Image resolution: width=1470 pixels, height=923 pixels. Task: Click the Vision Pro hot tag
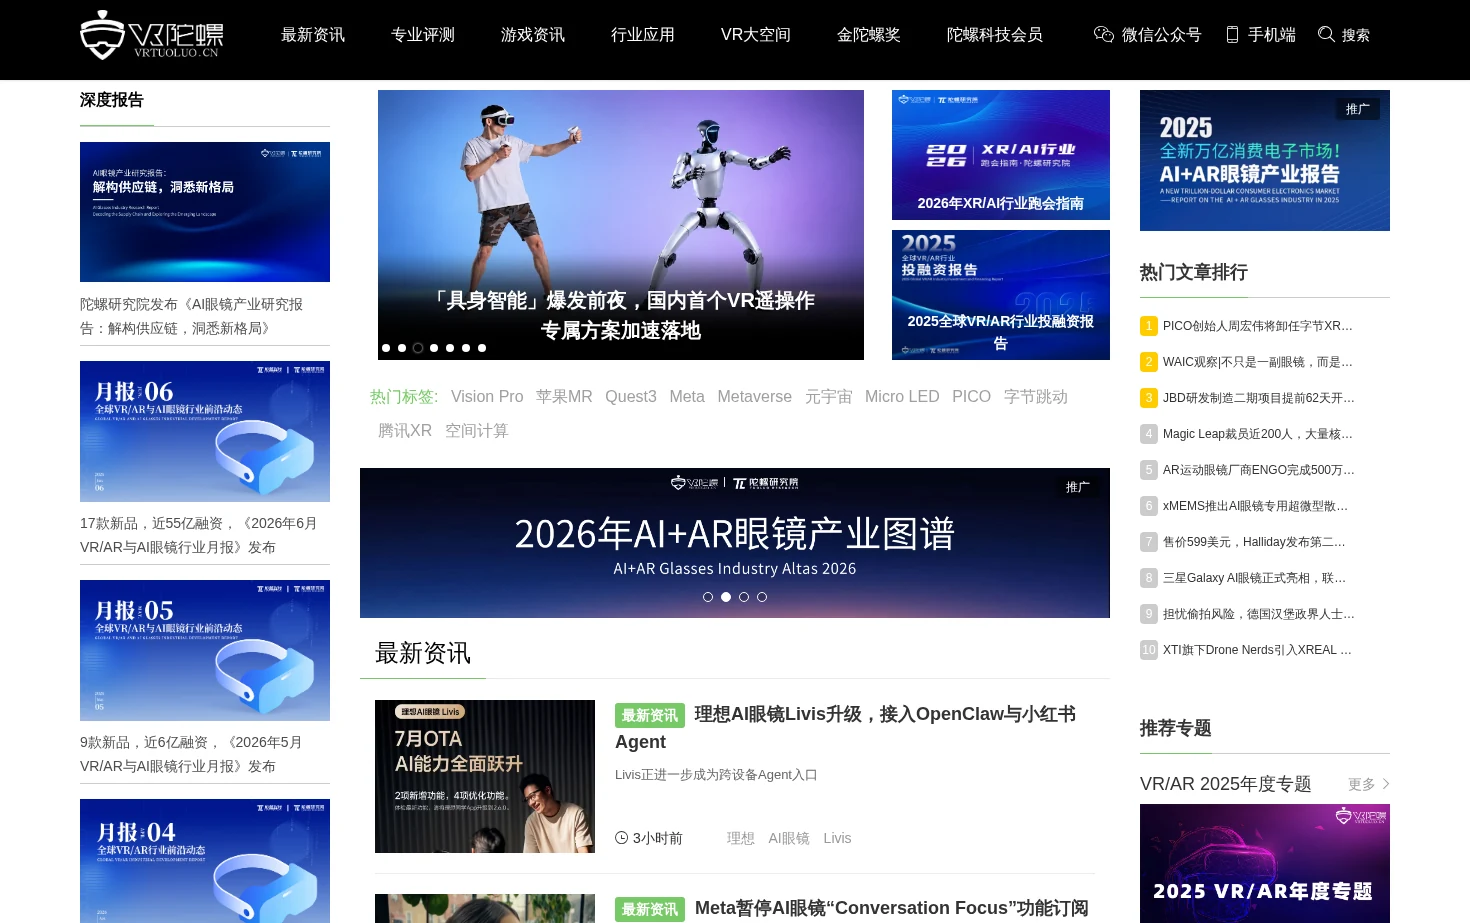[x=487, y=397]
